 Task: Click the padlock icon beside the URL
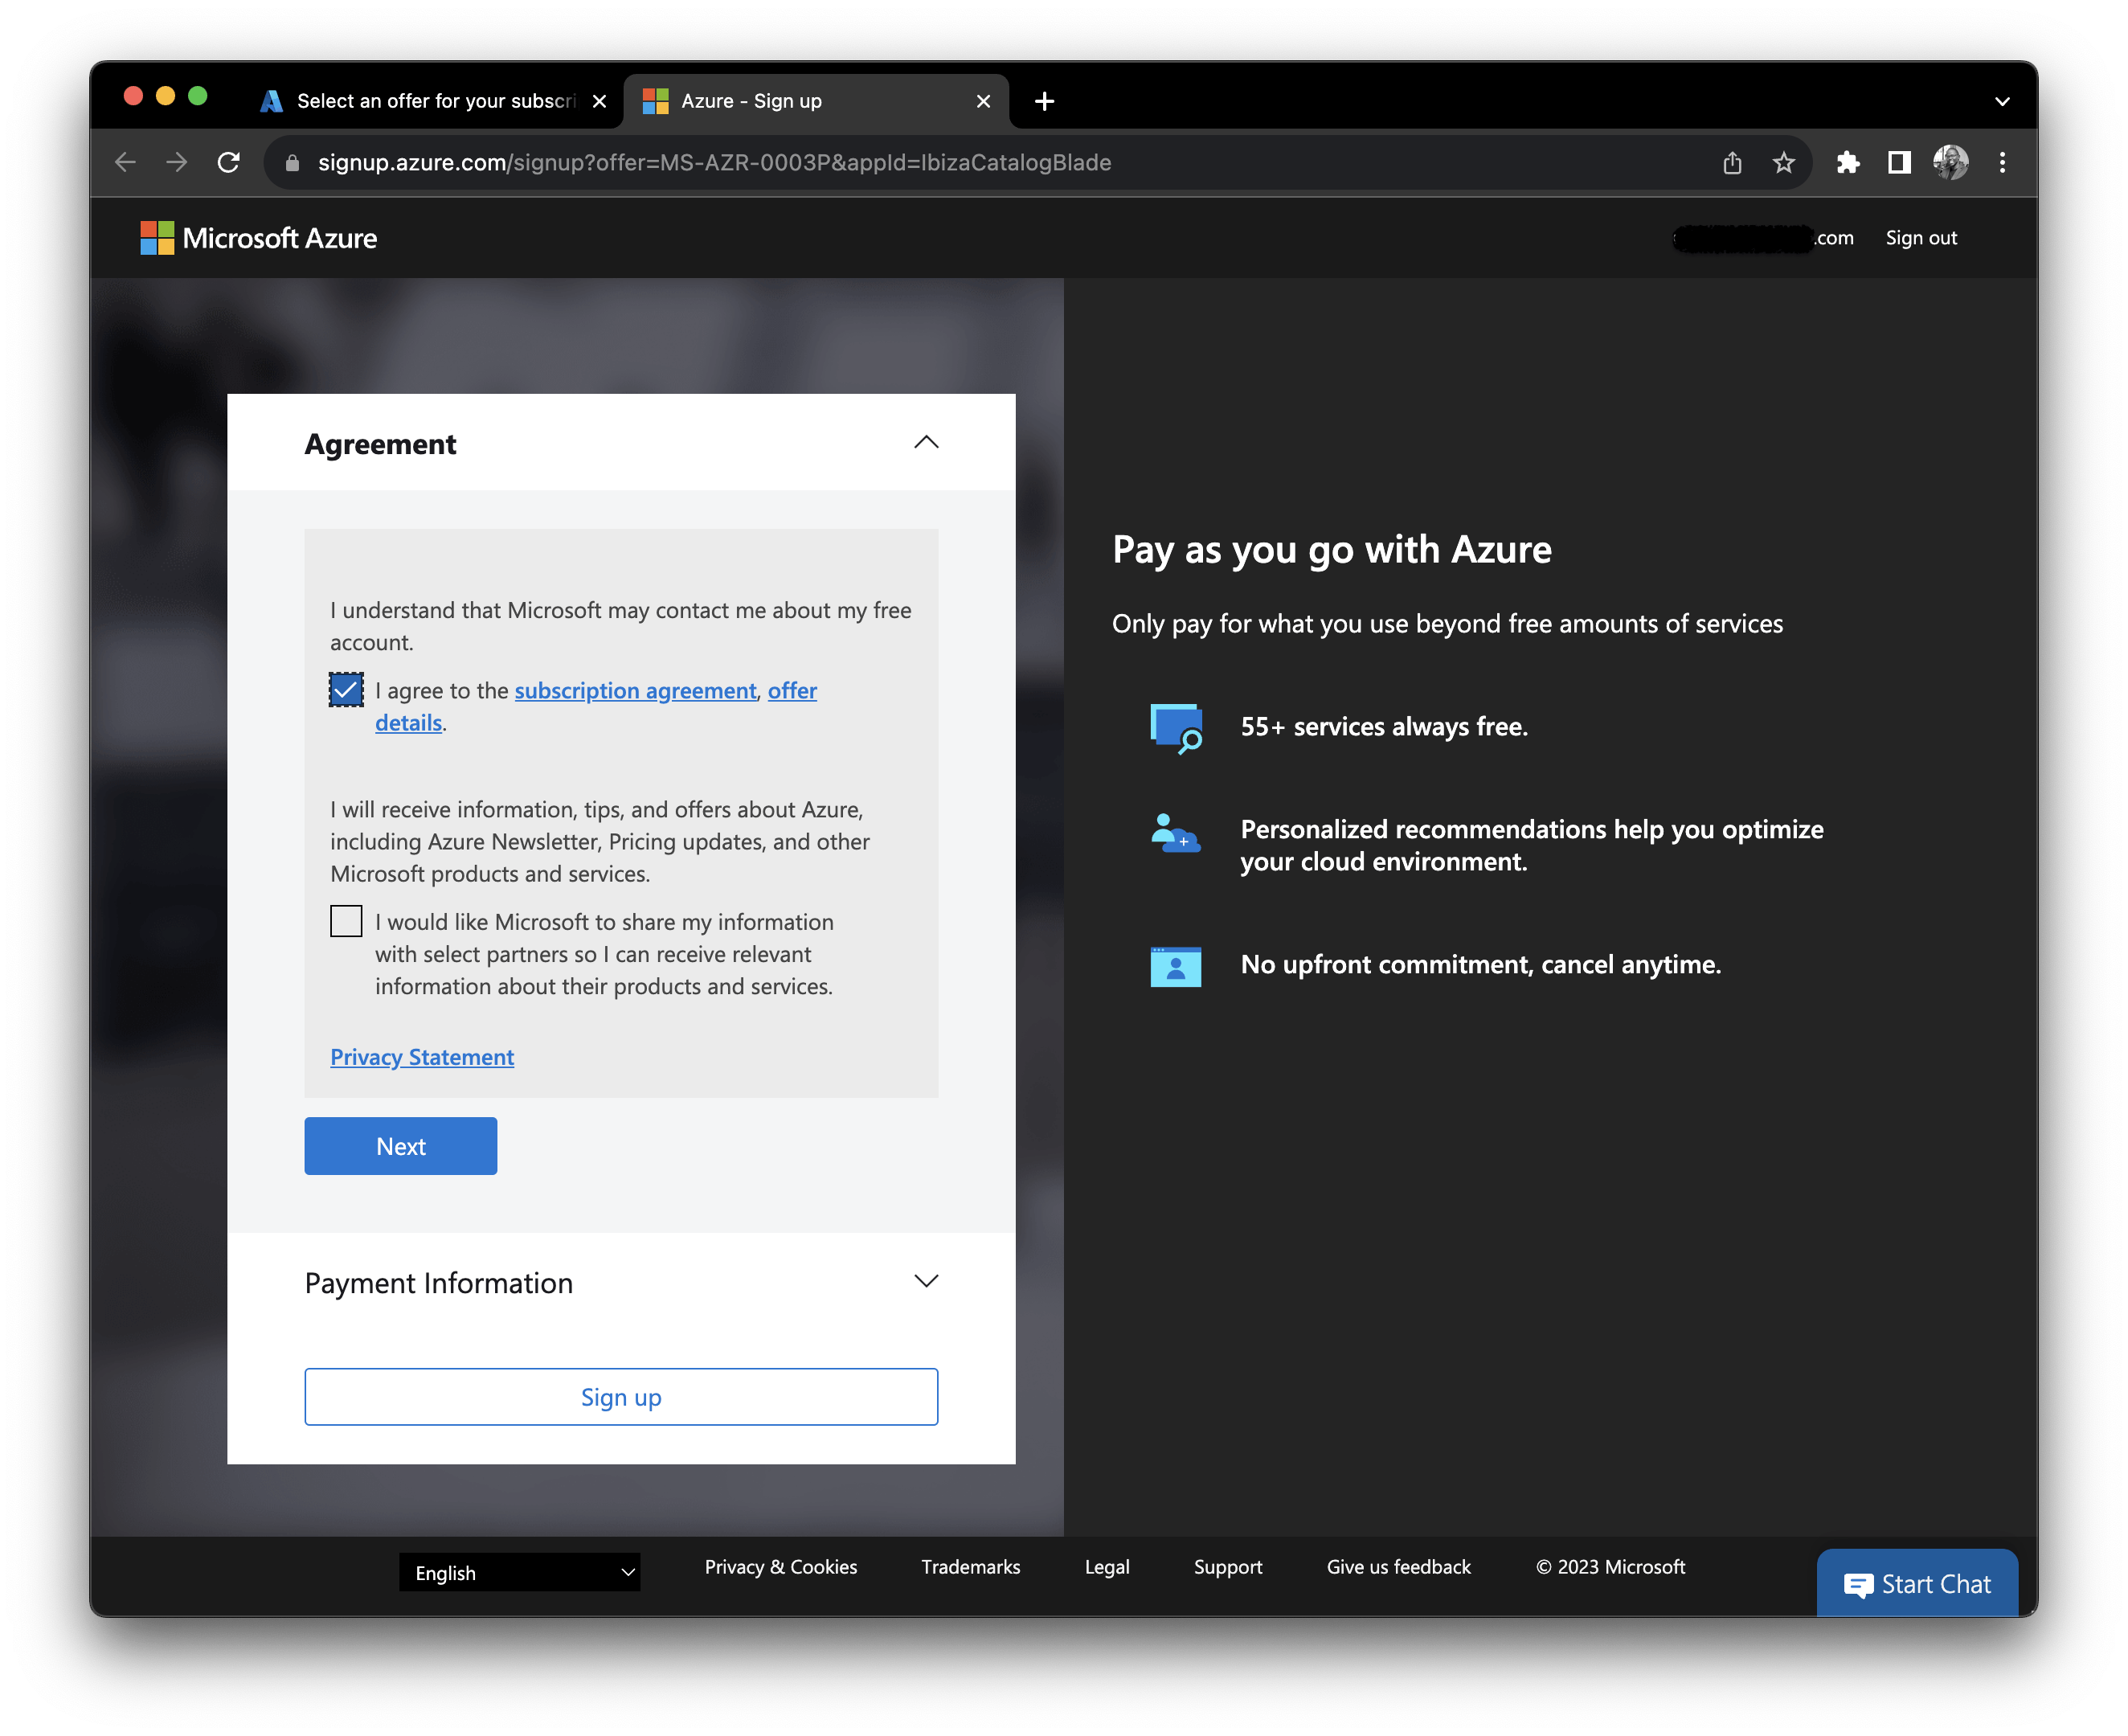pyautogui.click(x=292, y=163)
